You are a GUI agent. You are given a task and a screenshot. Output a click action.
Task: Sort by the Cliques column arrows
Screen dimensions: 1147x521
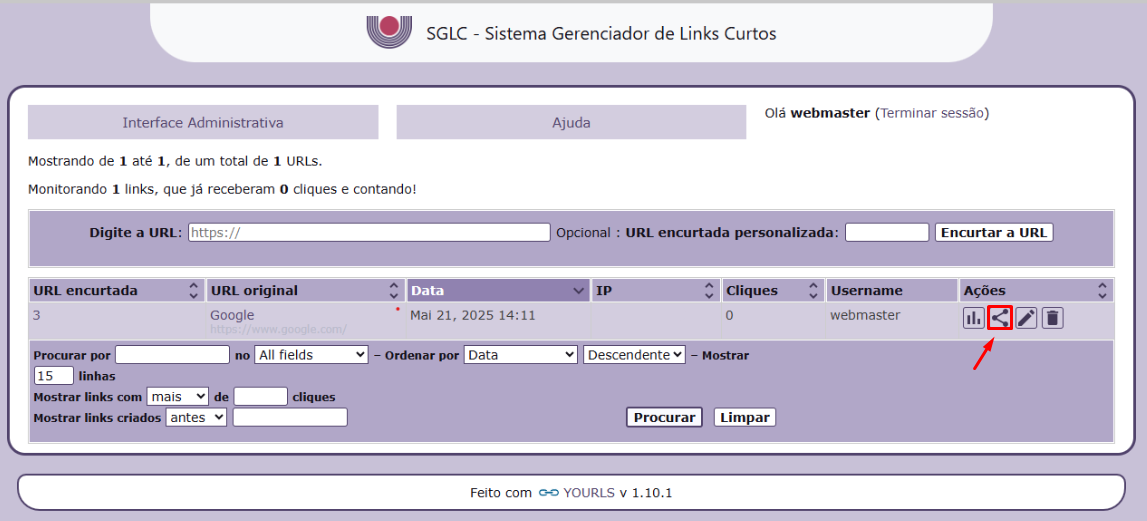pos(813,291)
